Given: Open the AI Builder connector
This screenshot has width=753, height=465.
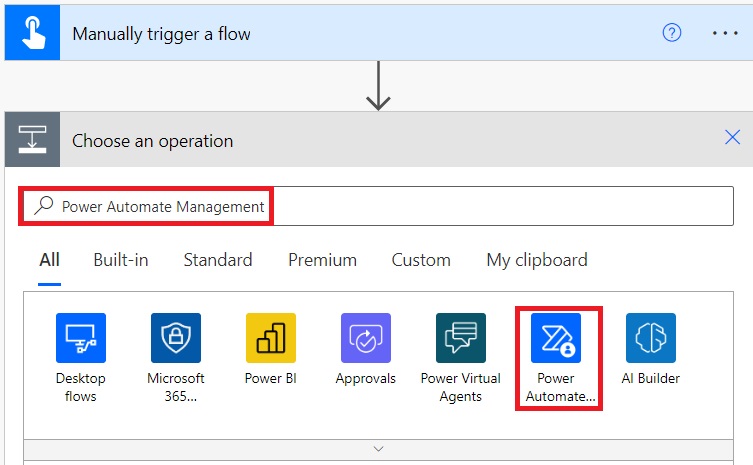Looking at the screenshot, I should click(651, 338).
